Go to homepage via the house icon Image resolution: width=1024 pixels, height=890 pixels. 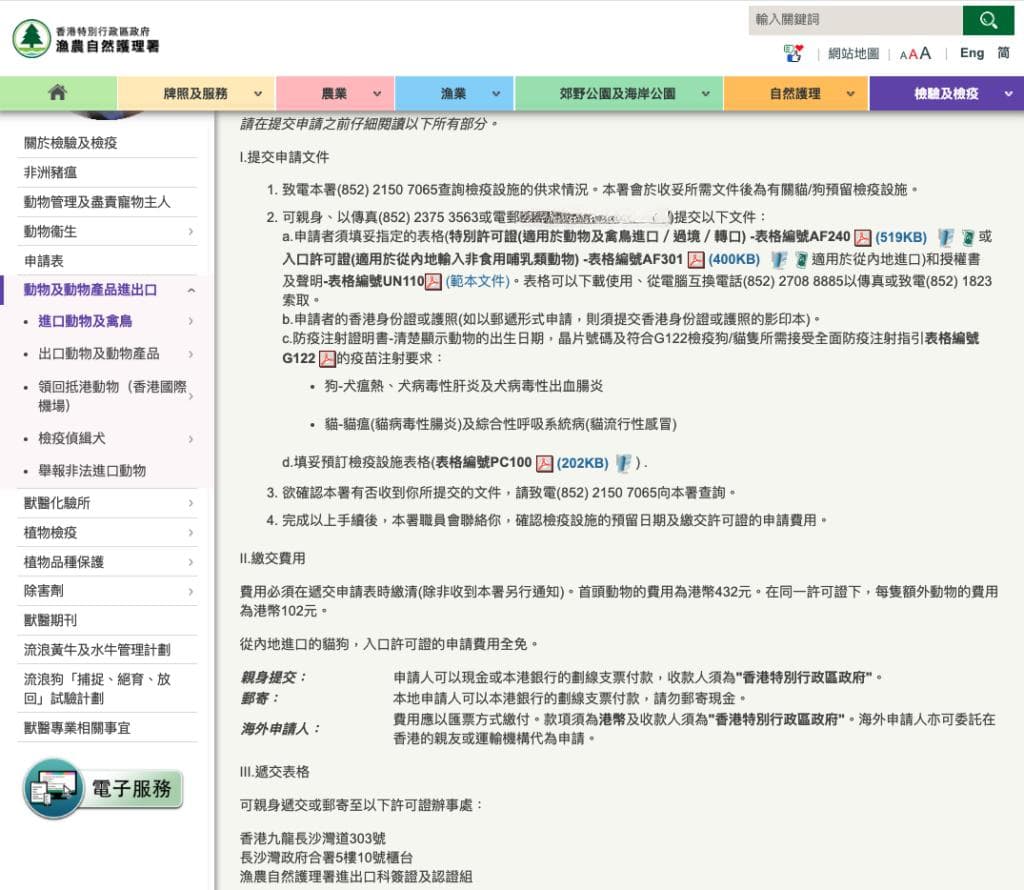58,93
